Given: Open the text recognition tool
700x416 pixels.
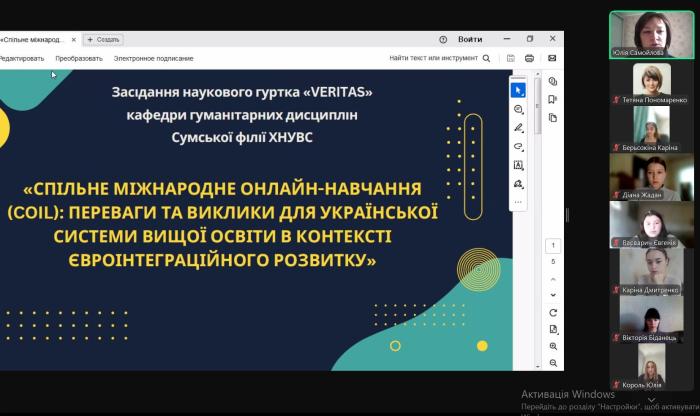Looking at the screenshot, I should 518,165.
